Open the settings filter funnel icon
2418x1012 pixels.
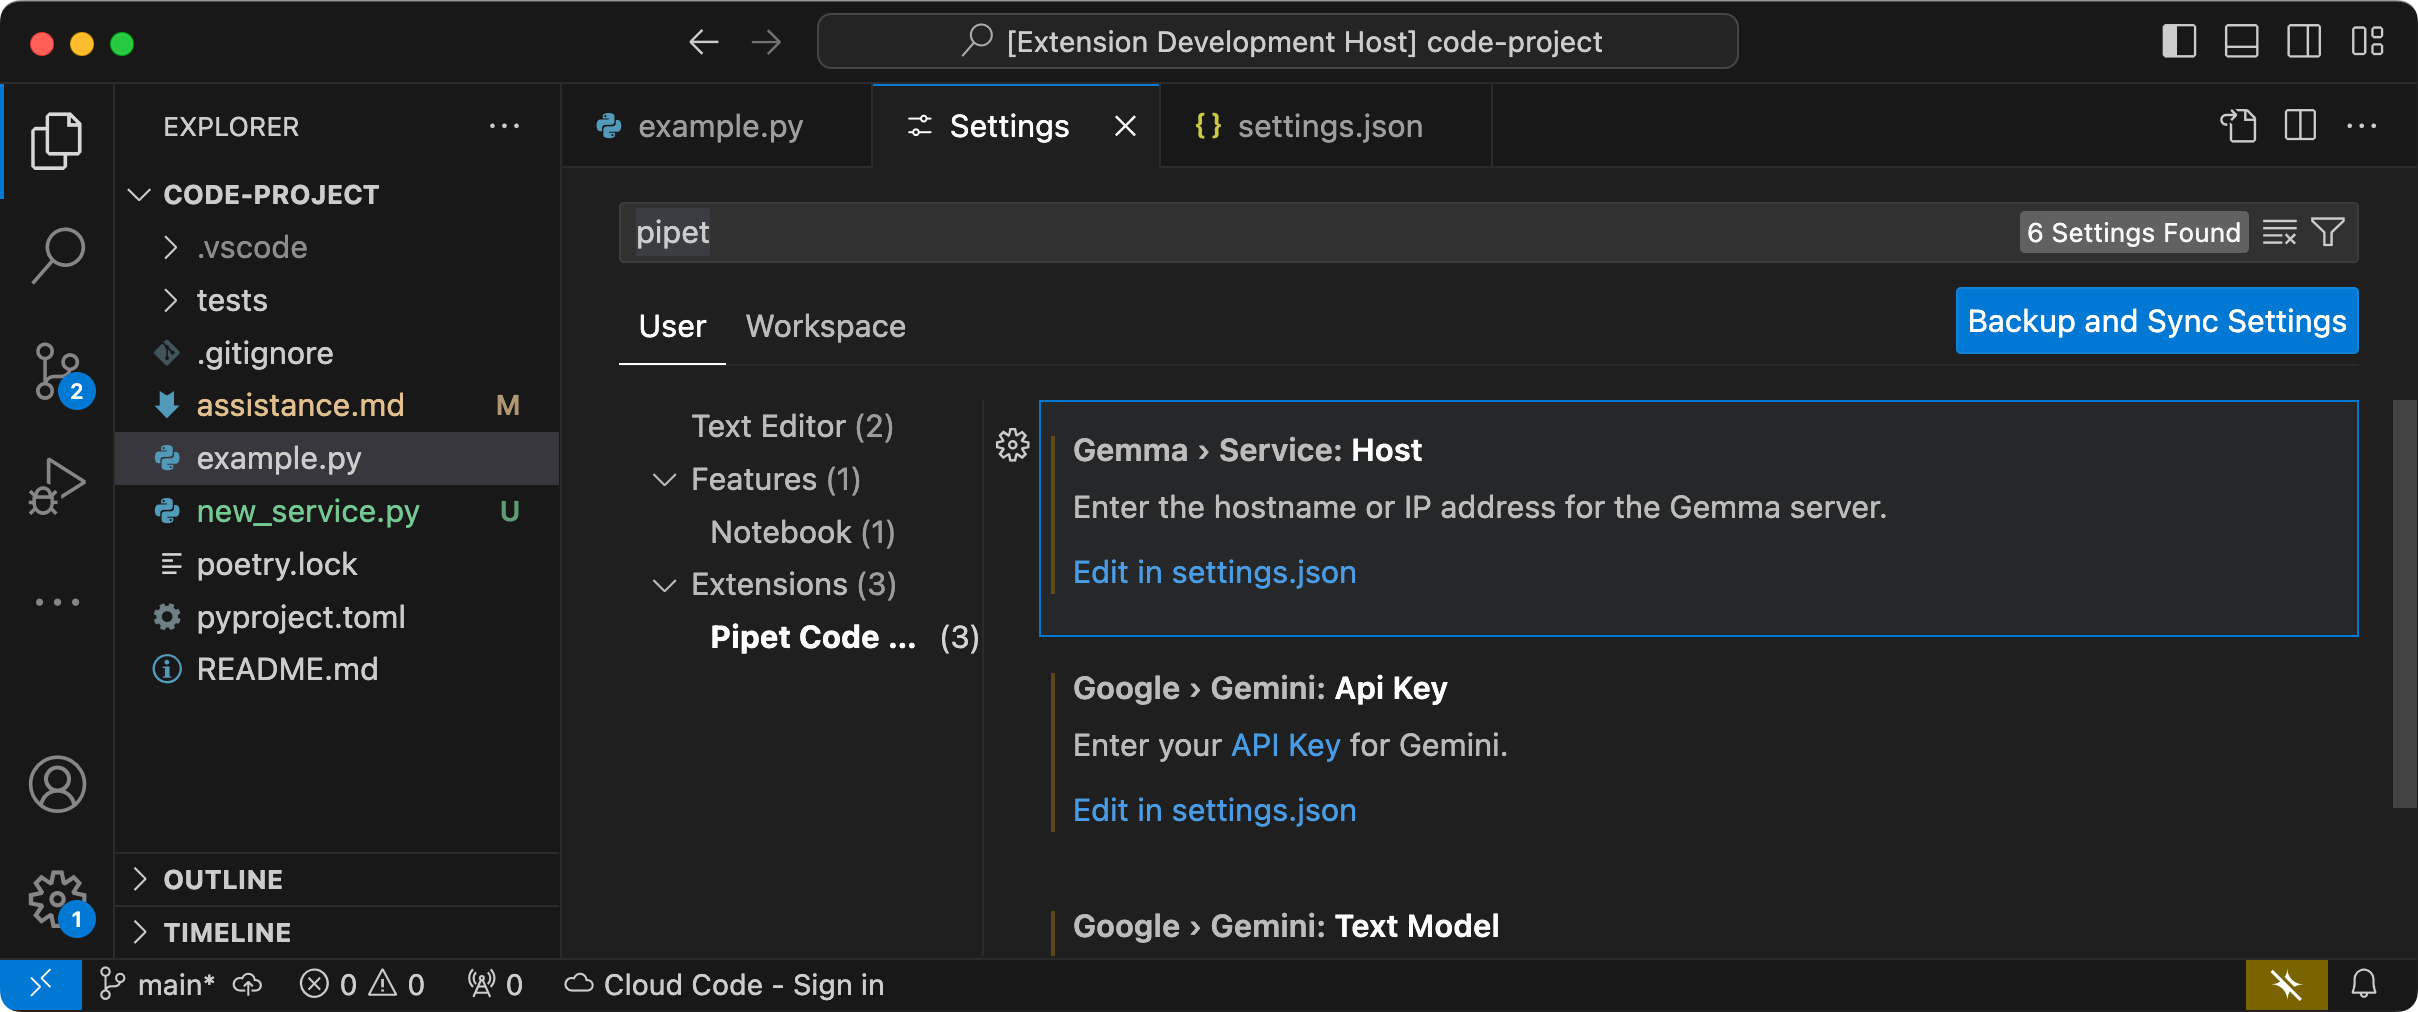coord(2327,232)
